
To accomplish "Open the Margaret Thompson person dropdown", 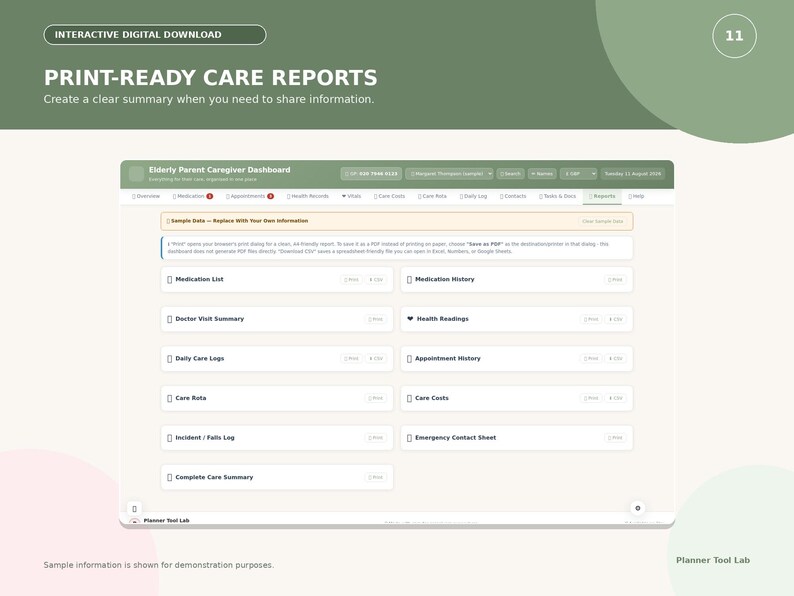I will [x=449, y=174].
